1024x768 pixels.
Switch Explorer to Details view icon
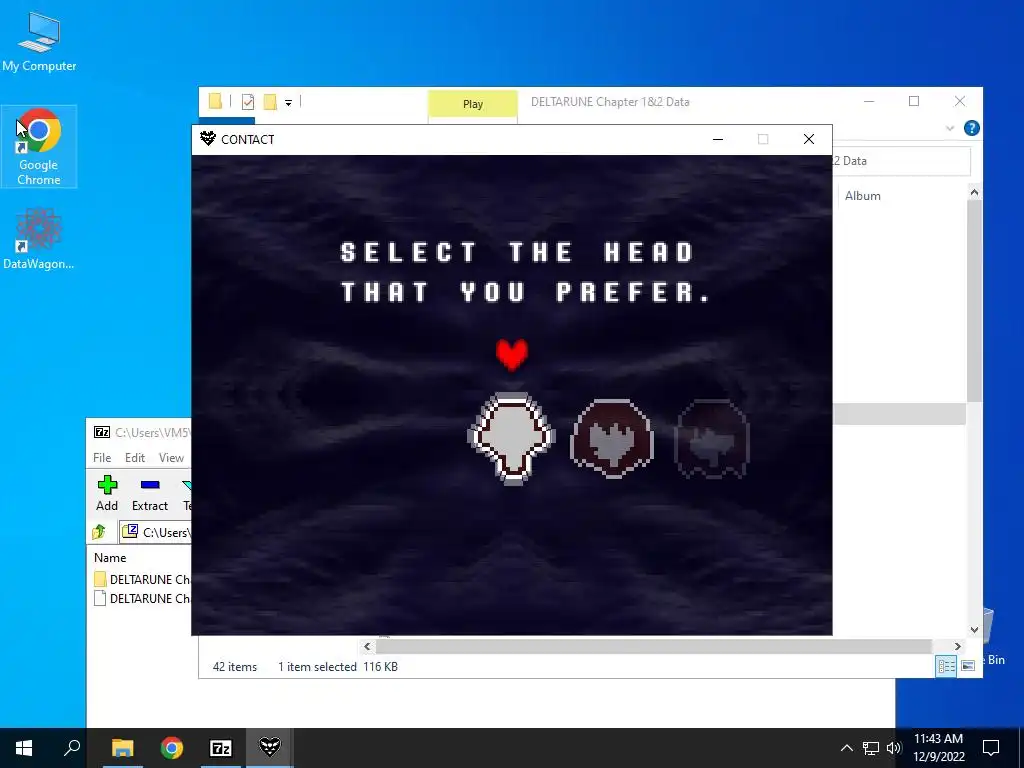coord(946,665)
